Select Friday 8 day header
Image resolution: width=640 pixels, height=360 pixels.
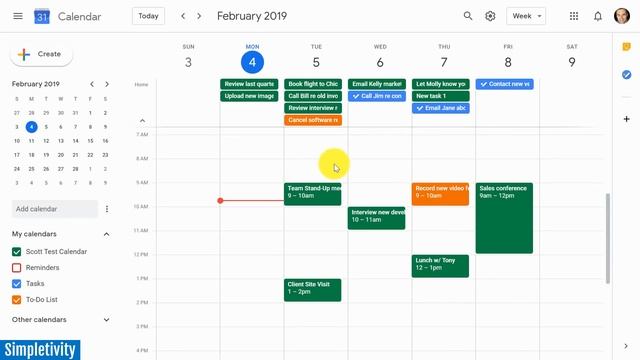point(508,62)
